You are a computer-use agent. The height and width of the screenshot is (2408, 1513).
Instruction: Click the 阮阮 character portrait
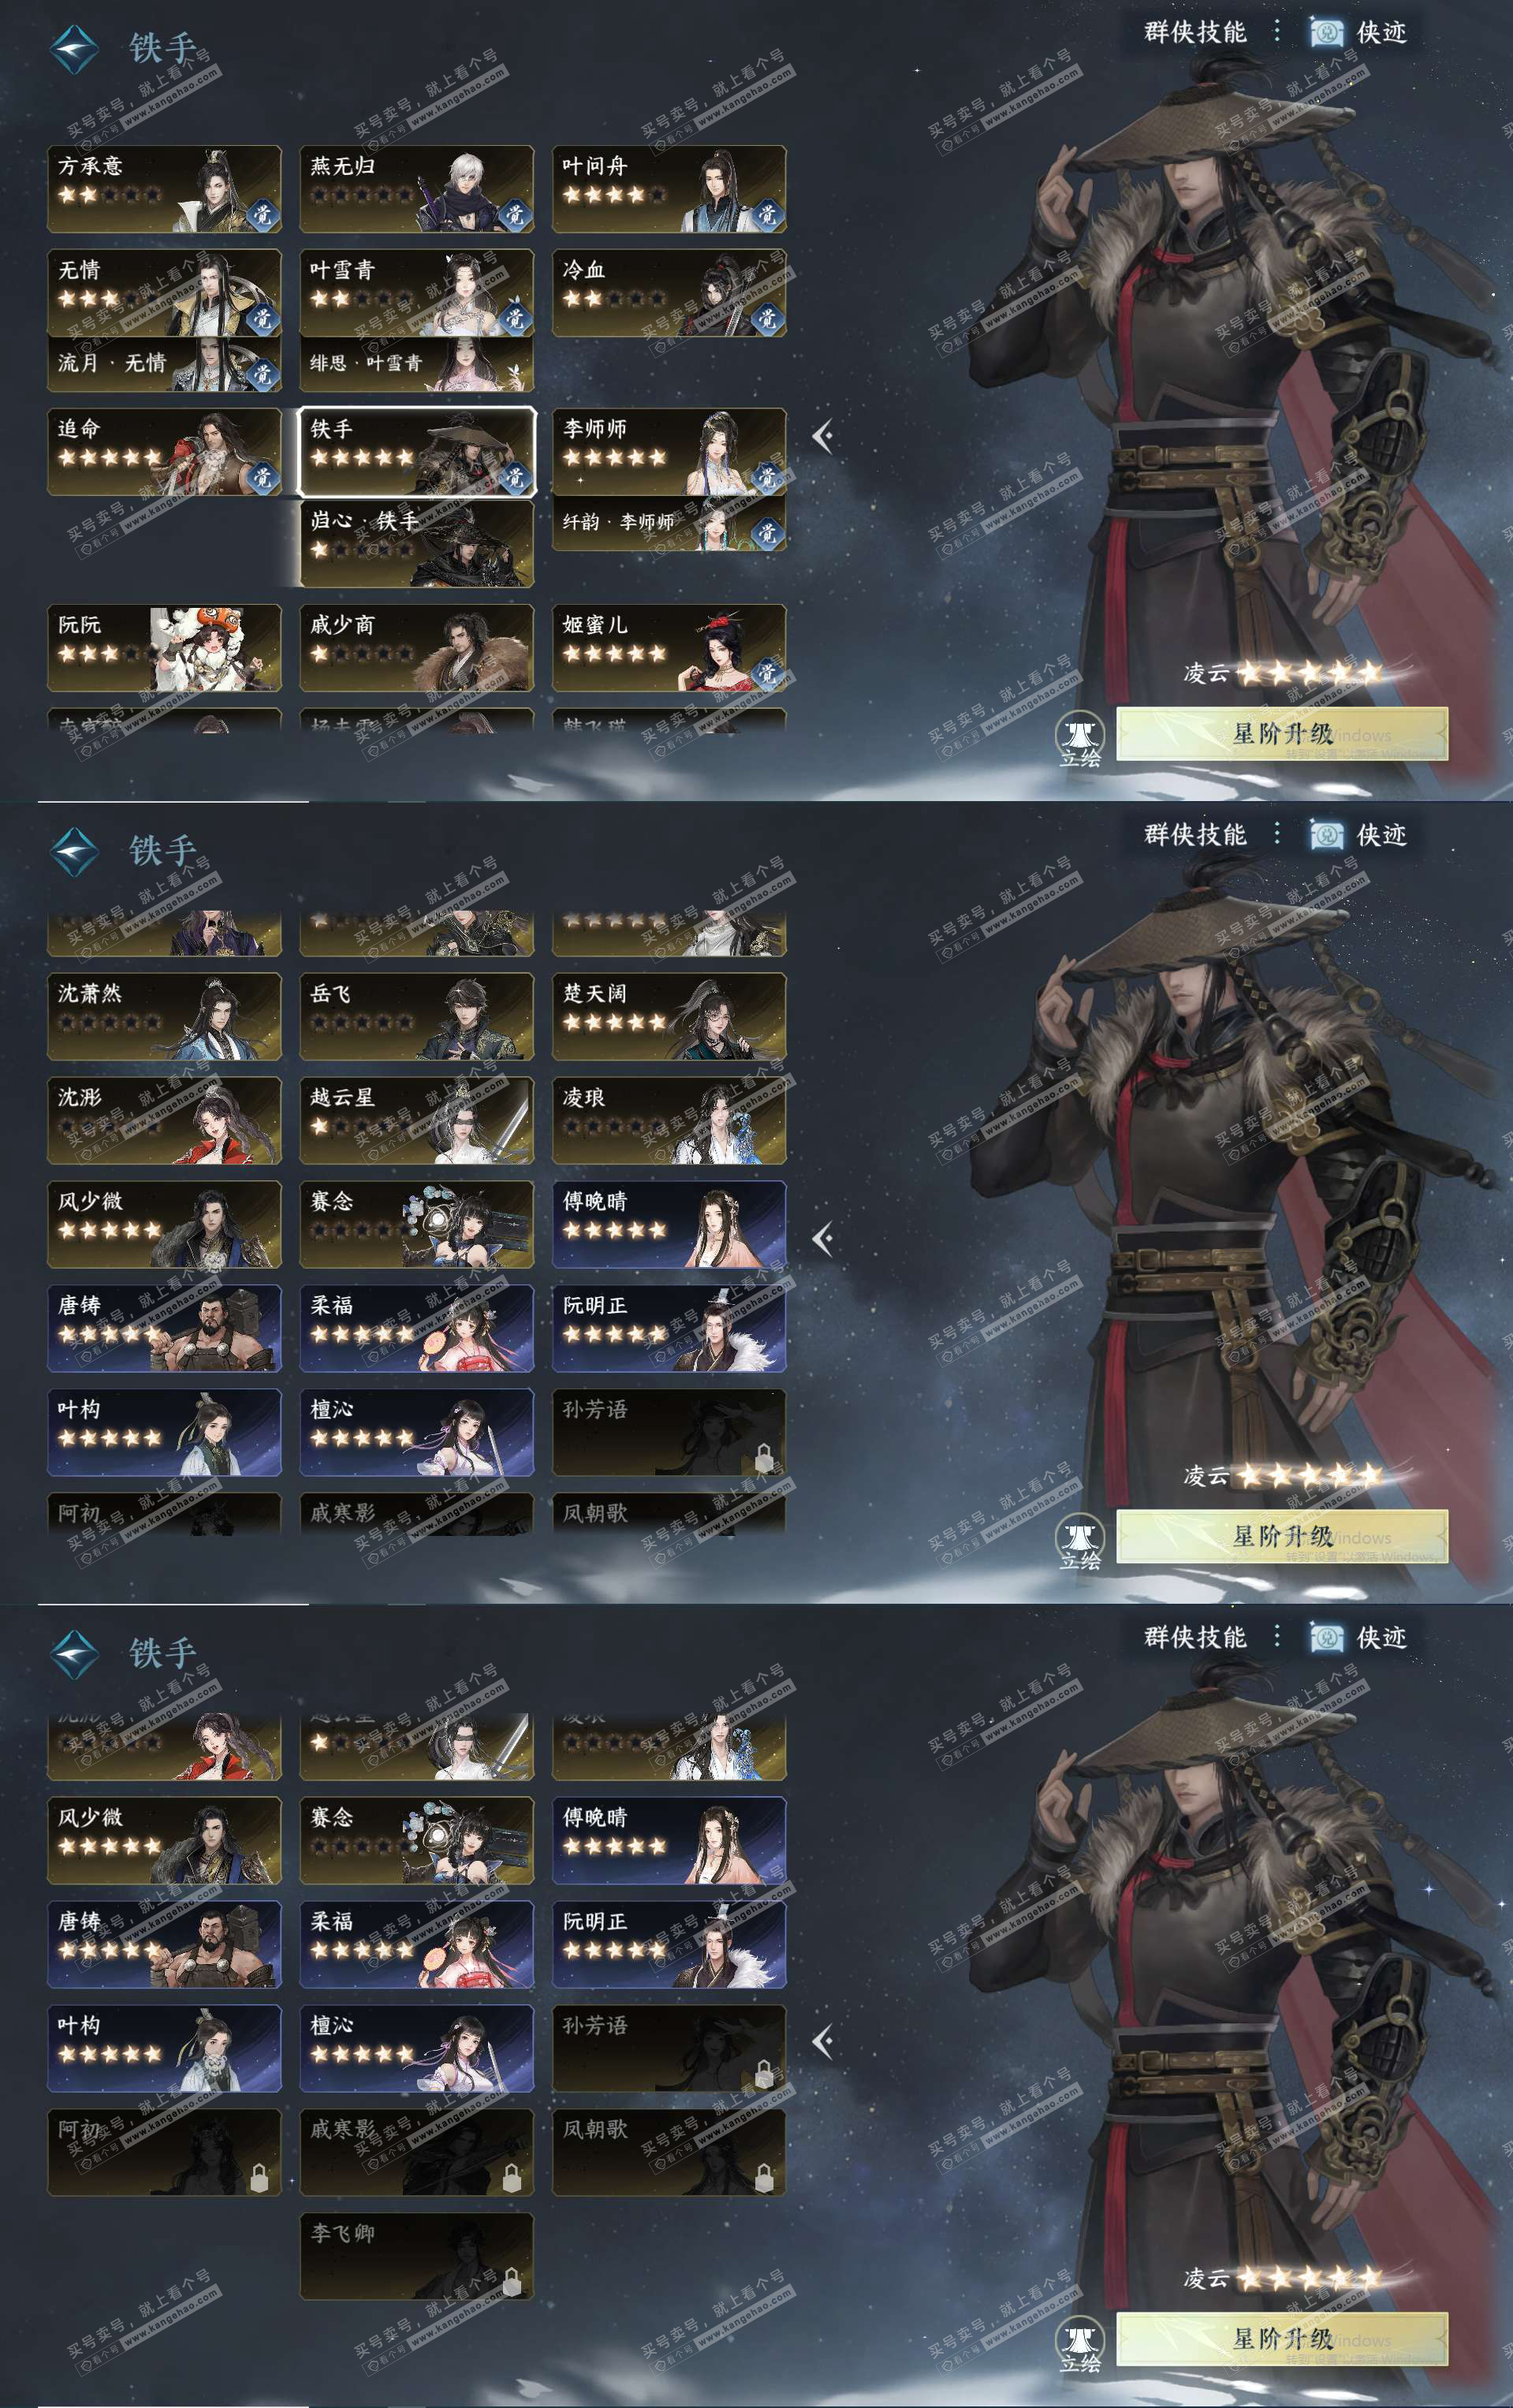point(210,648)
